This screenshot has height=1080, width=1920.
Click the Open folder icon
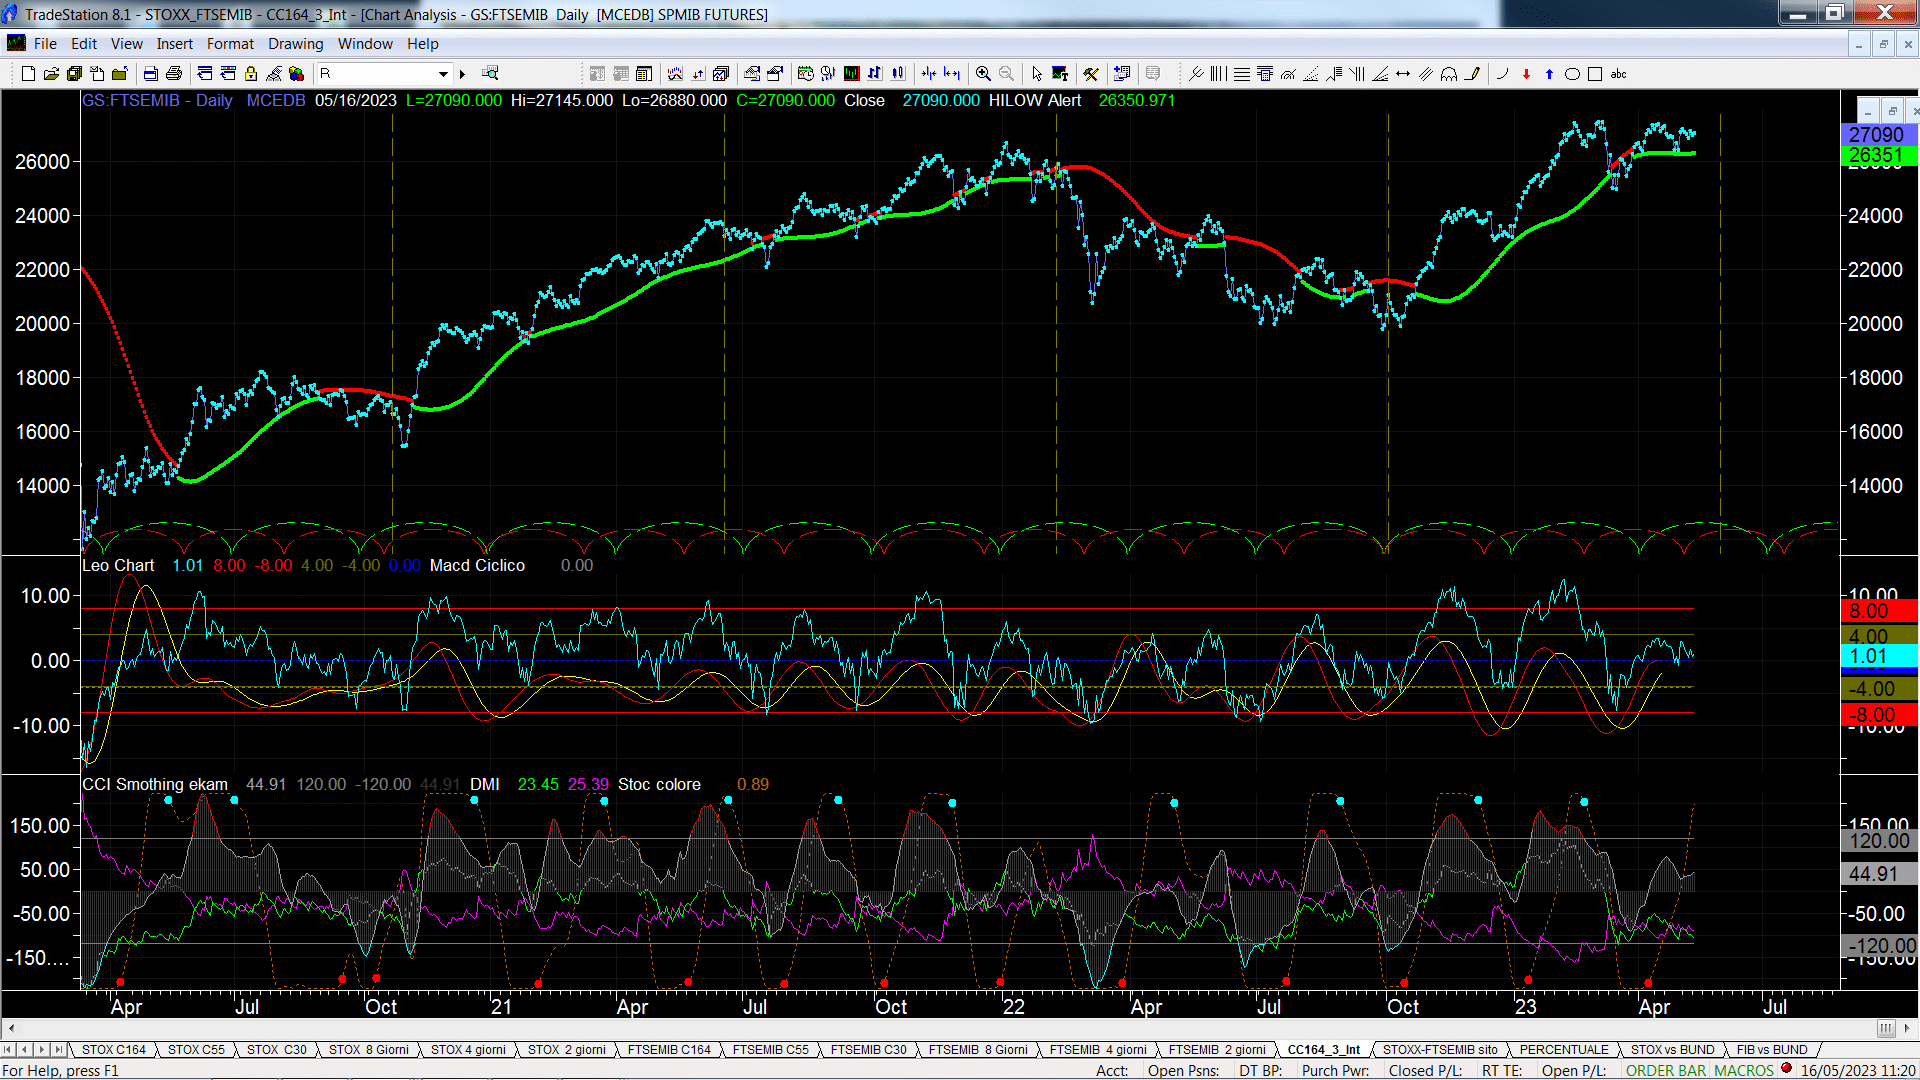(x=51, y=73)
